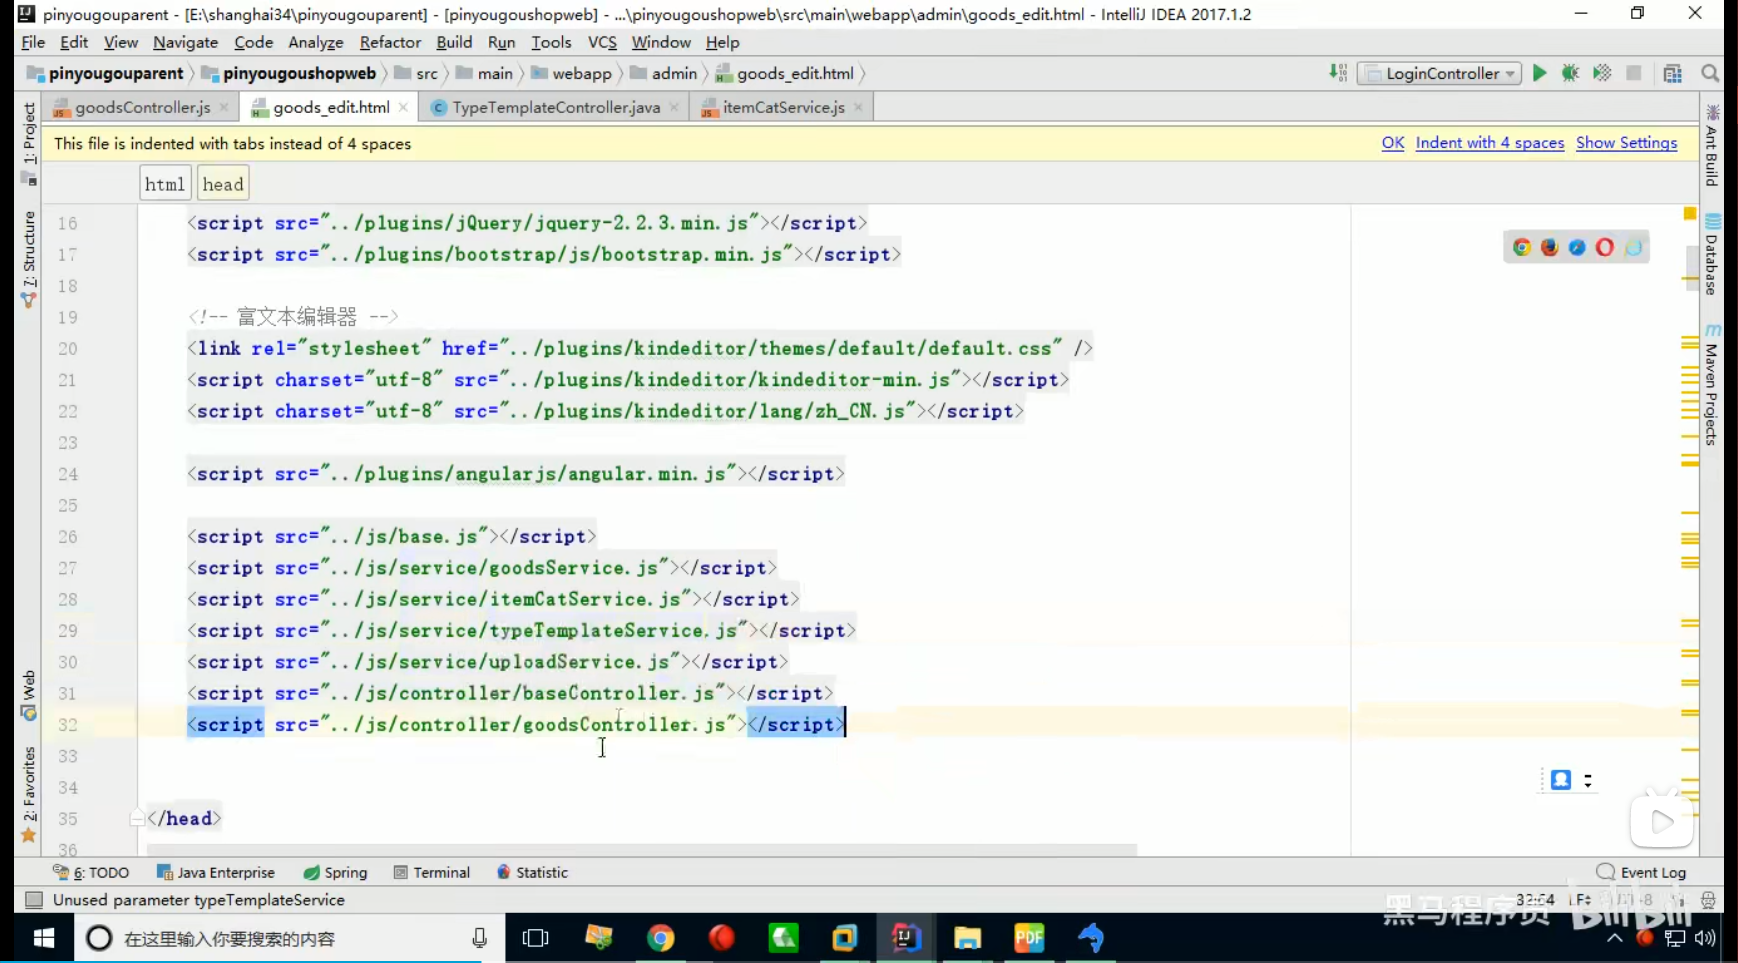The image size is (1738, 963).
Task: Open preview in Opera browser icon
Action: coord(1605,247)
